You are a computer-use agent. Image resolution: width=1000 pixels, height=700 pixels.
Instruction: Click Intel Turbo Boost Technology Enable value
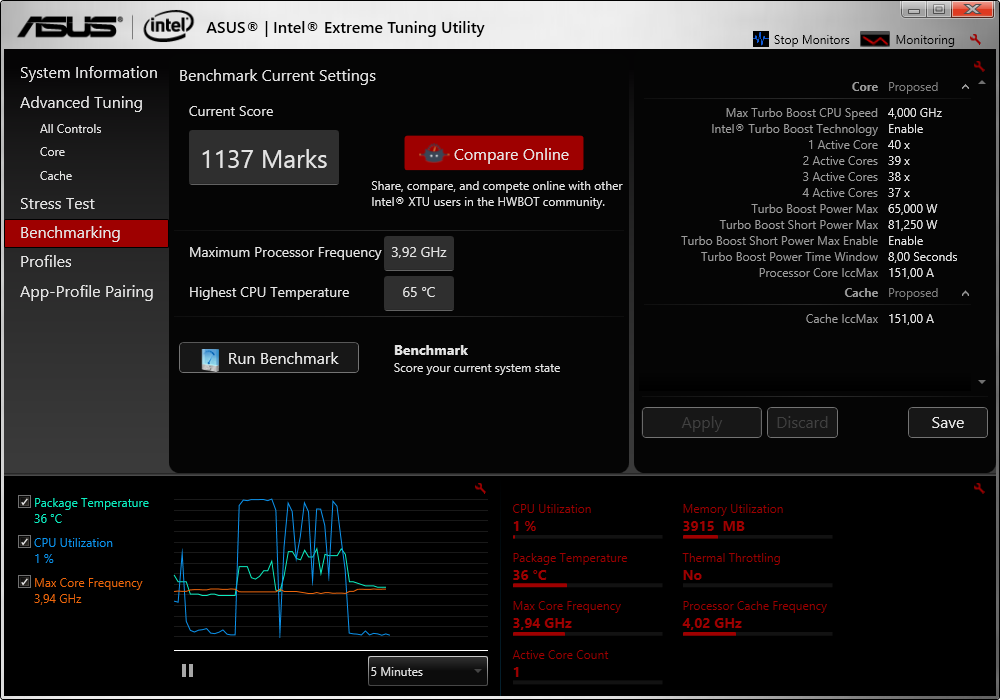(x=906, y=129)
